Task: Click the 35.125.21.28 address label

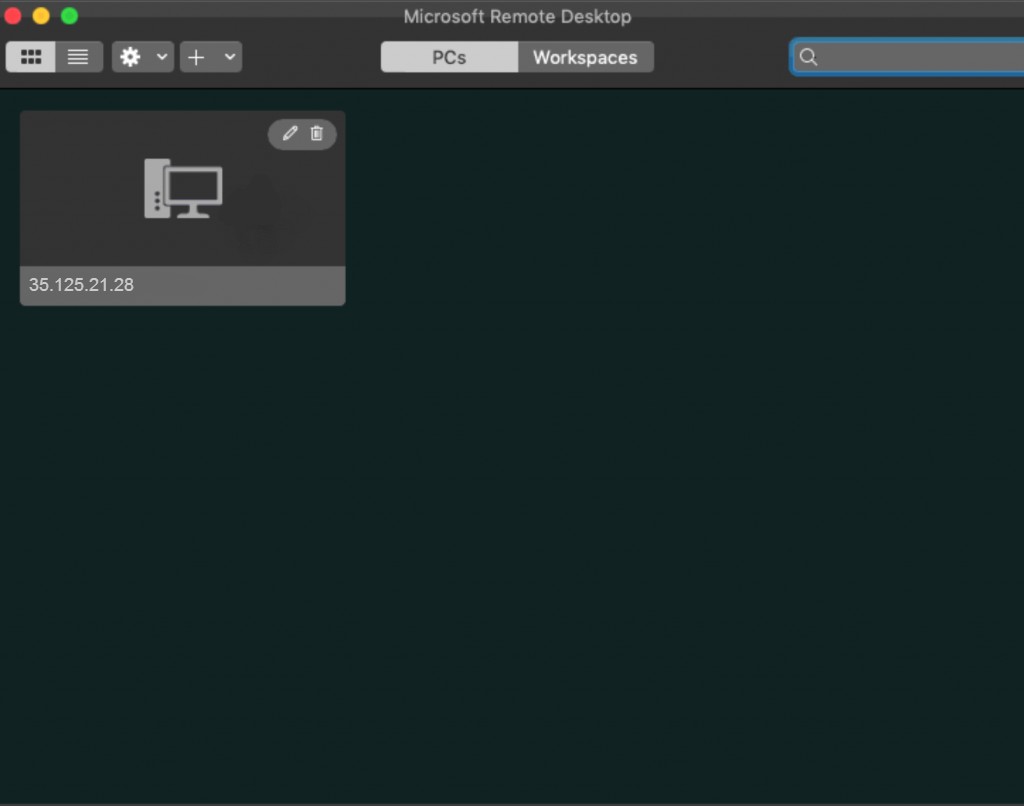Action: pyautogui.click(x=81, y=285)
